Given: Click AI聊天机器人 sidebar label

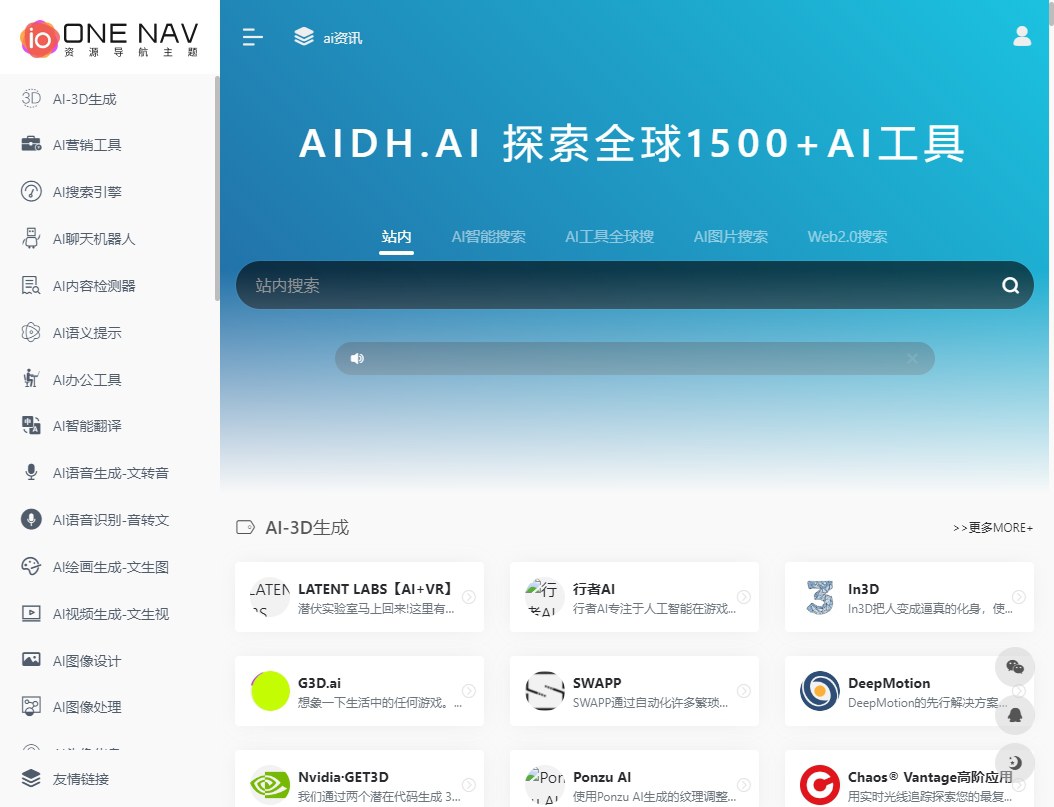Looking at the screenshot, I should click(94, 239).
